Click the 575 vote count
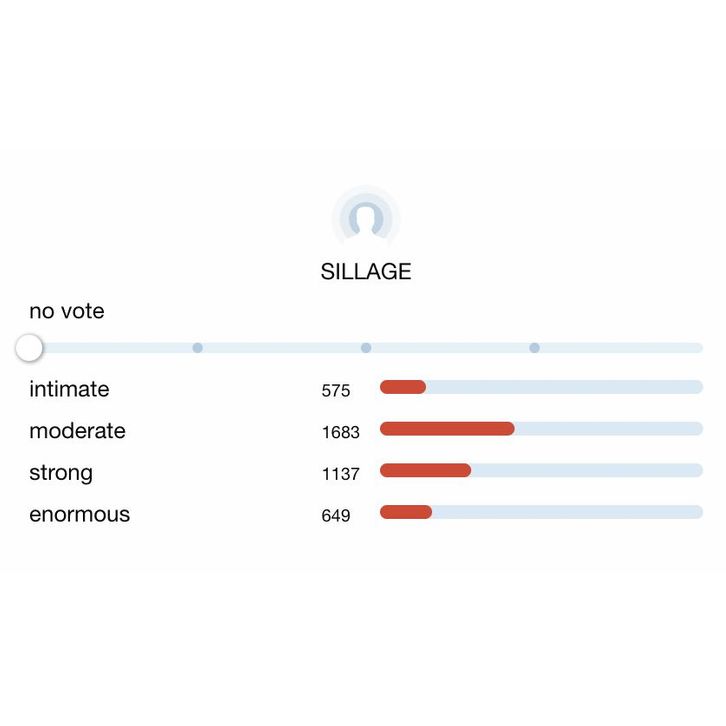Screen dimensions: 726x726 click(x=336, y=391)
